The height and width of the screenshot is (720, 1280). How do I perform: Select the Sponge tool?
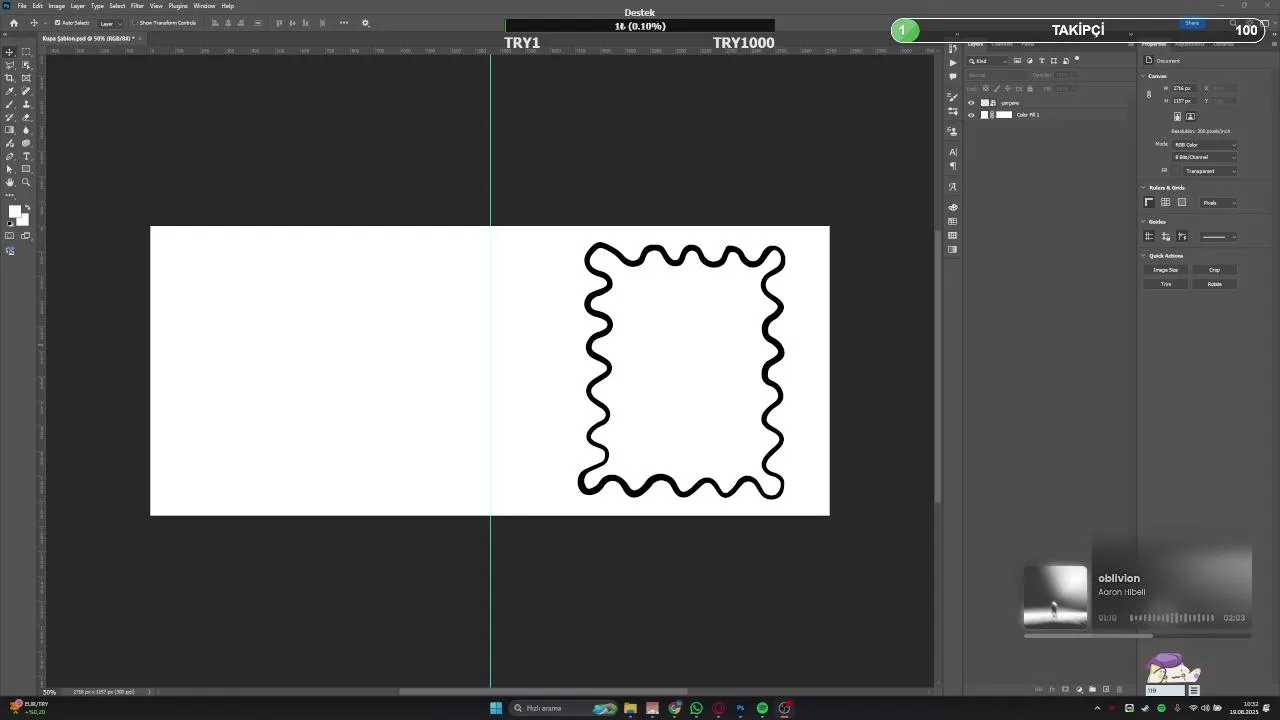(x=26, y=143)
